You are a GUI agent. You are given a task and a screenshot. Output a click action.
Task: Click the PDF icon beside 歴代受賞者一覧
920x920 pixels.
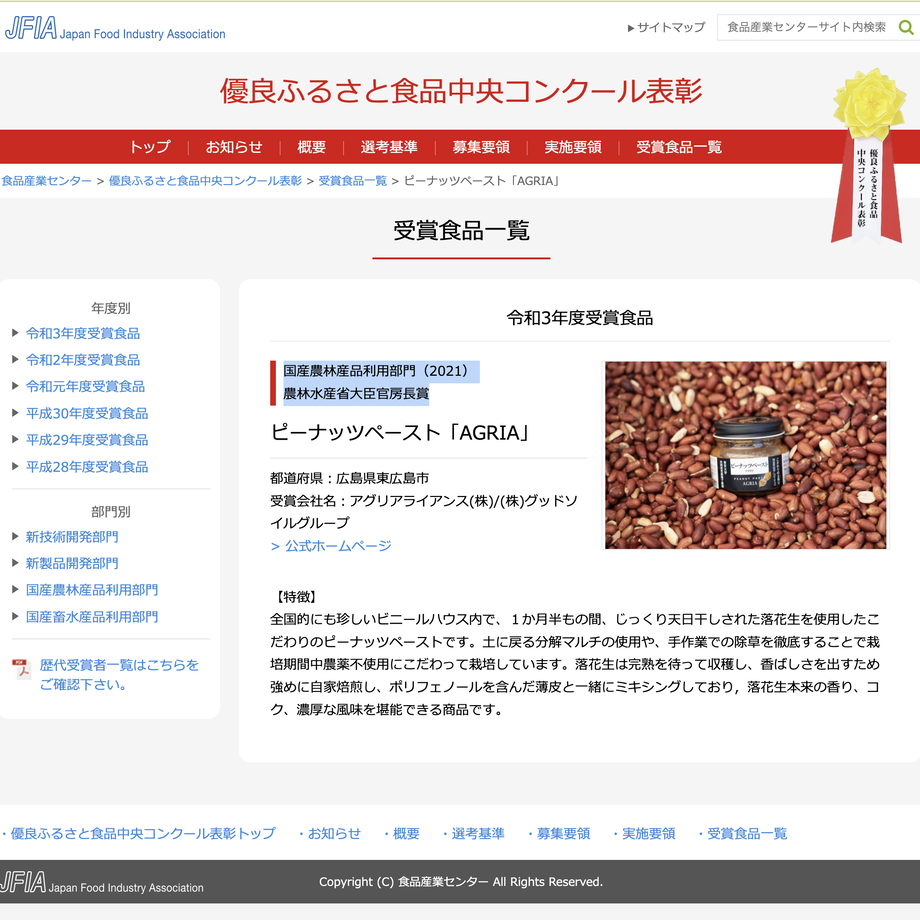point(21,669)
